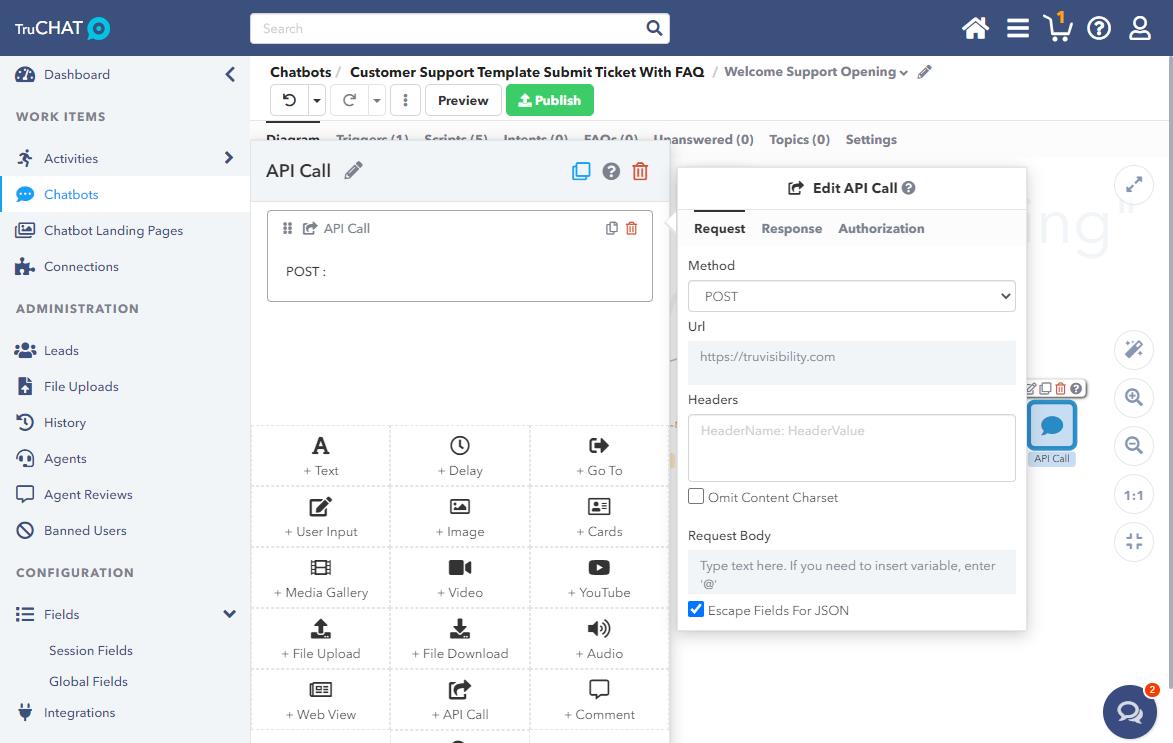The height and width of the screenshot is (743, 1173).
Task: Open help question mark in header
Action: [x=1099, y=28]
